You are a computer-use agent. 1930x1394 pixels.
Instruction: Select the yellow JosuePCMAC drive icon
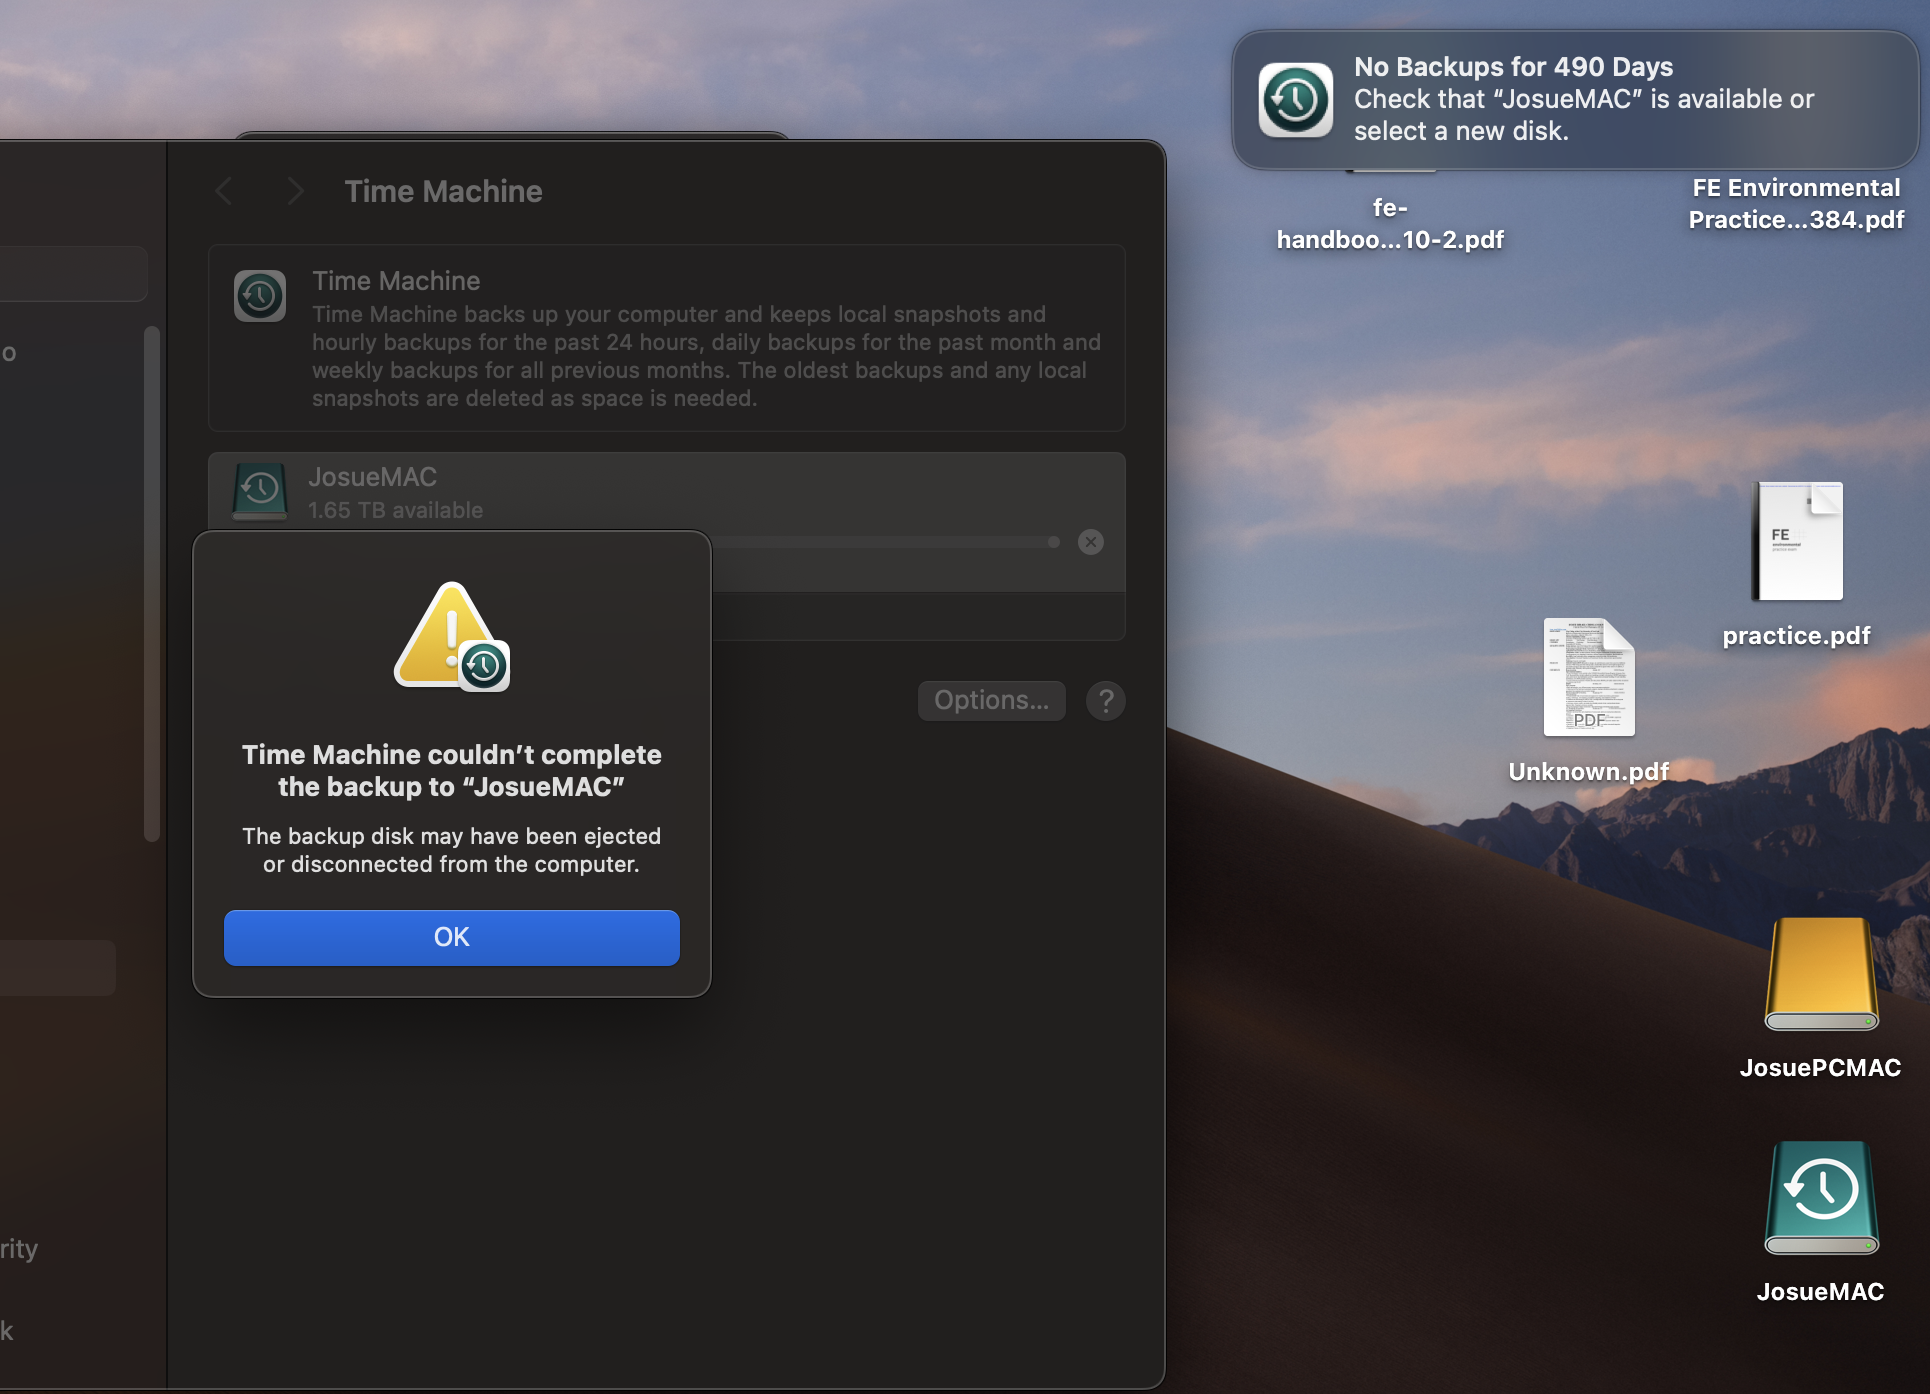(1820, 975)
